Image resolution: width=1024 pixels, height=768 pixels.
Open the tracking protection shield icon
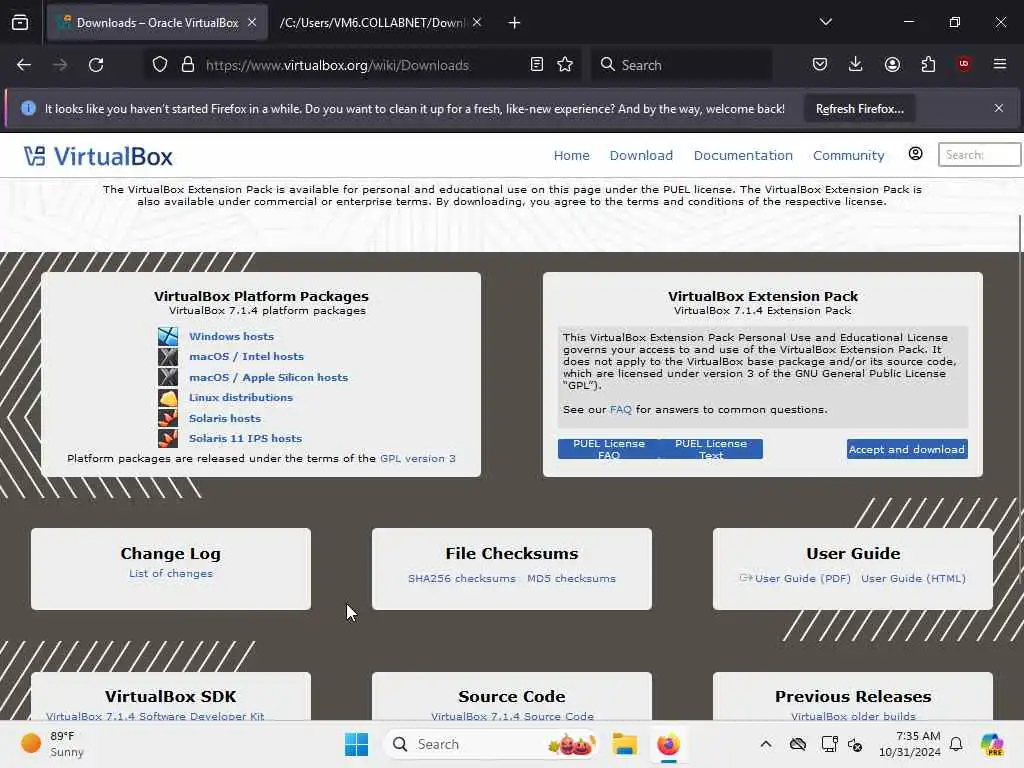tap(160, 65)
